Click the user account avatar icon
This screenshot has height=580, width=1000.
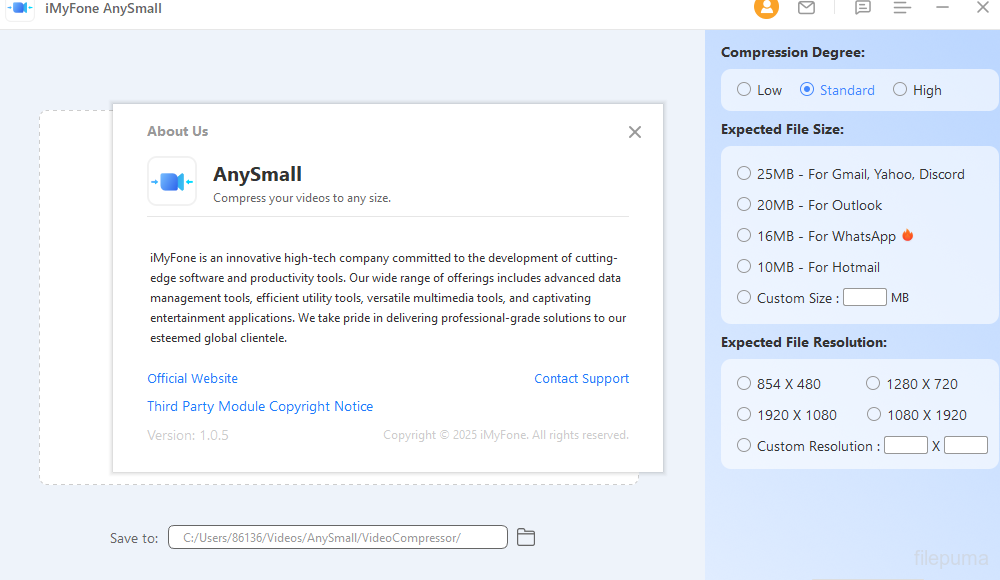766,8
